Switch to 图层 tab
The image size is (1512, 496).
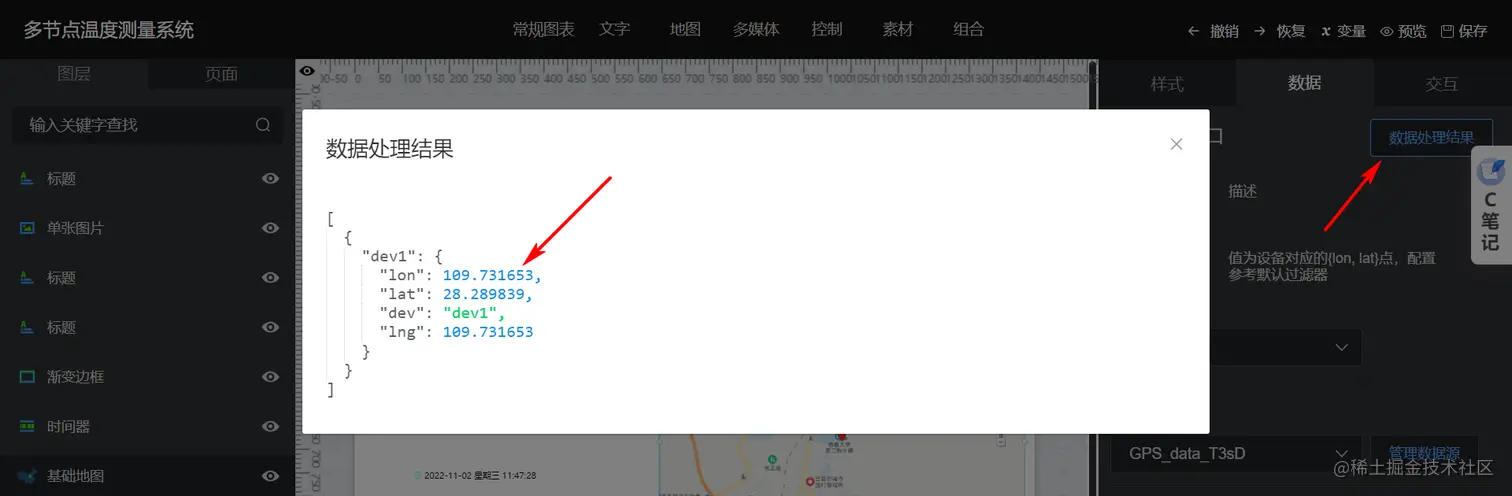74,74
